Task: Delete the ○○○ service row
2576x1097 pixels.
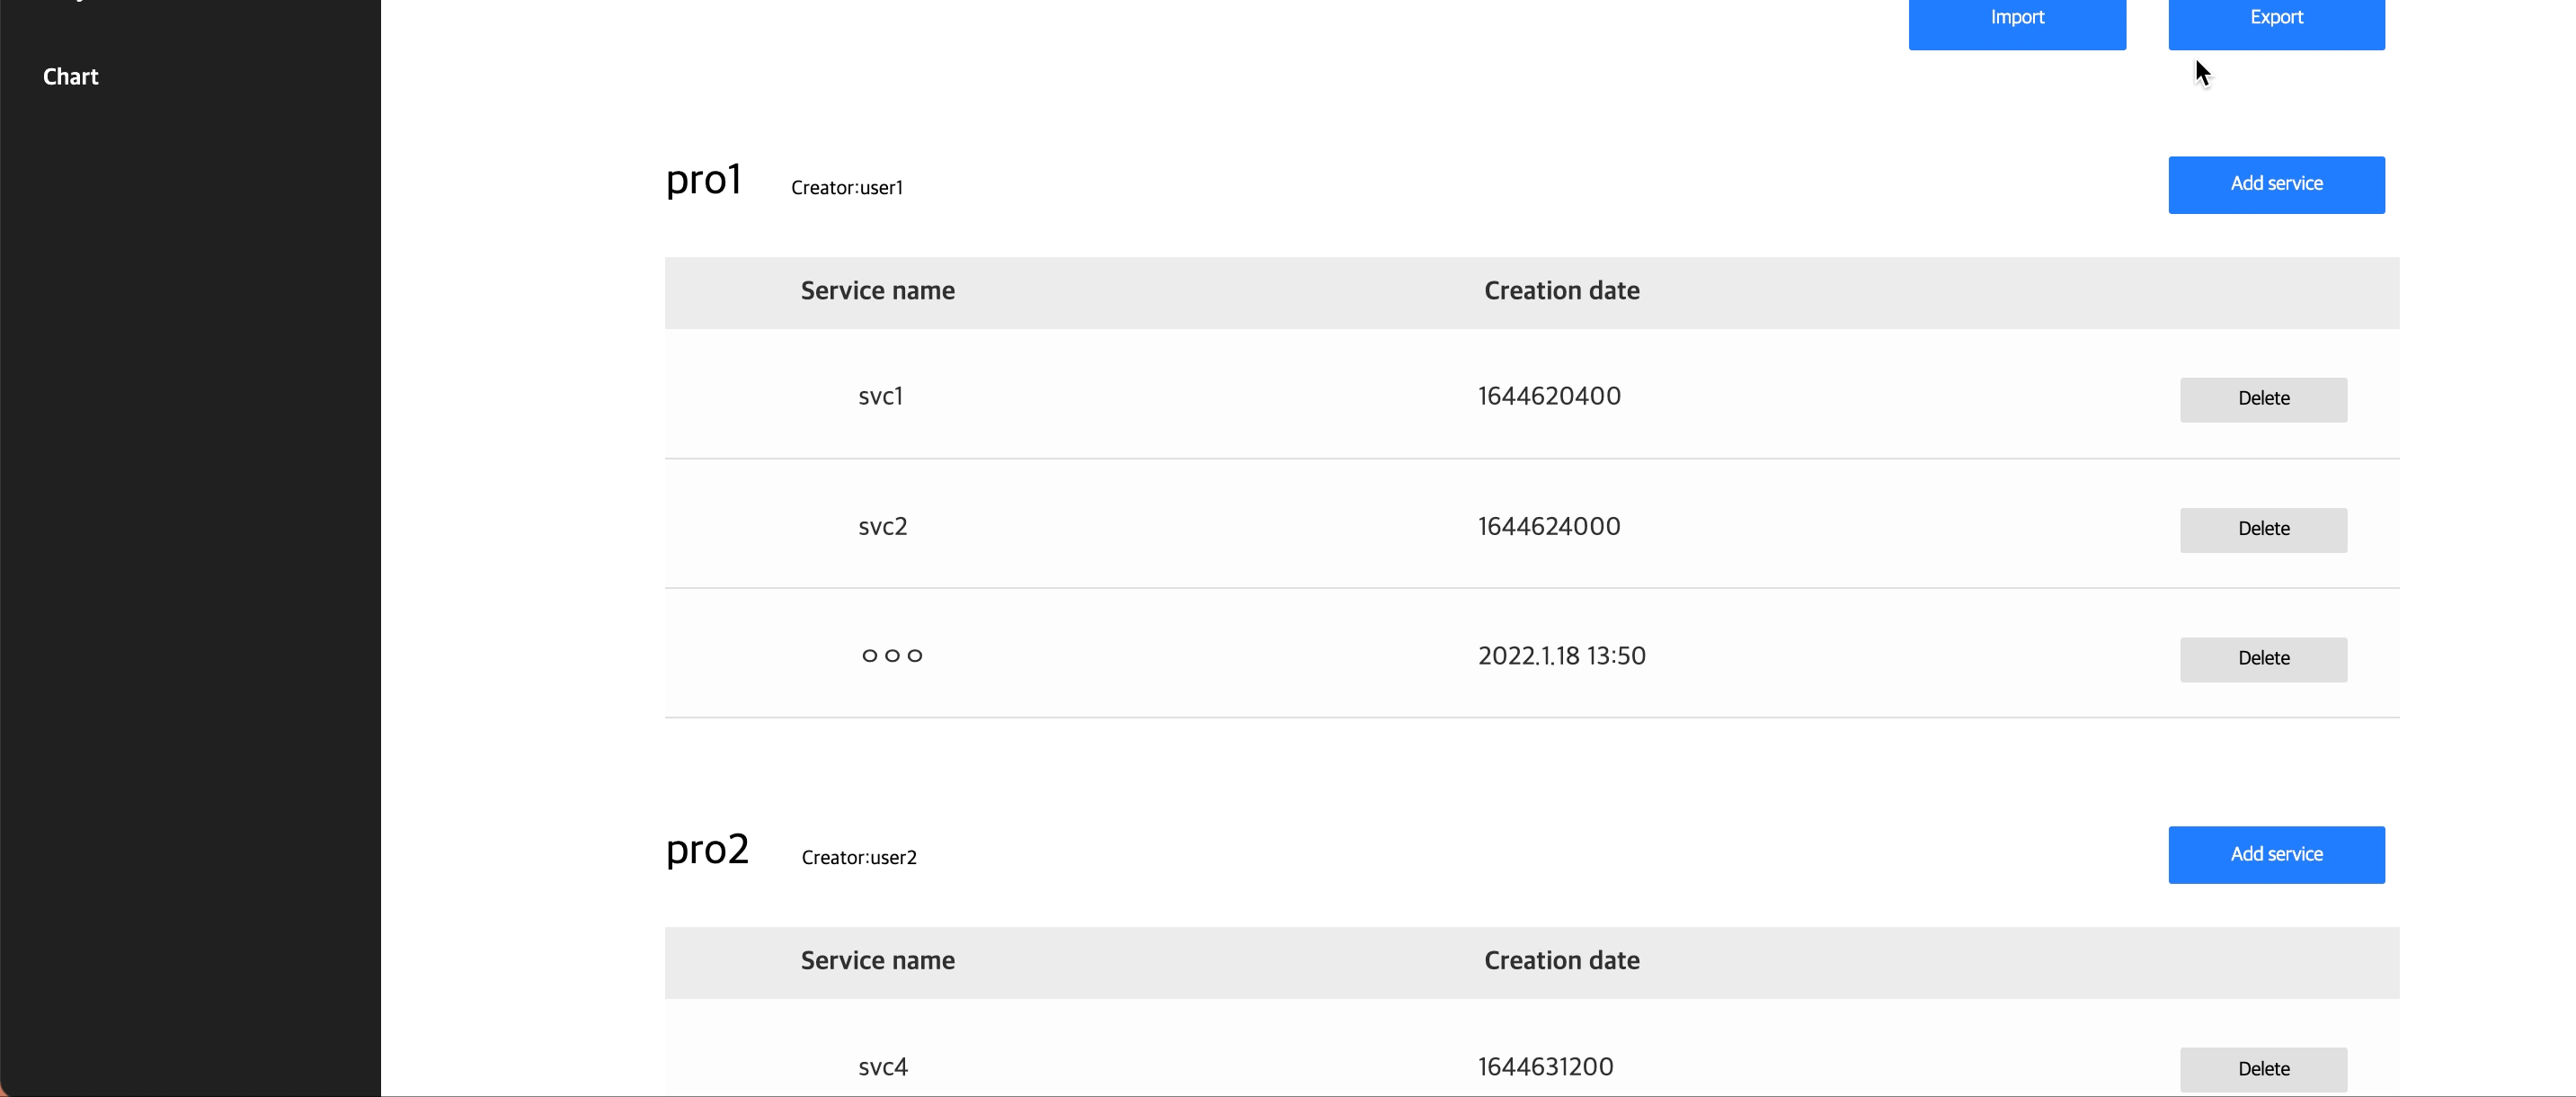Action: click(2262, 659)
